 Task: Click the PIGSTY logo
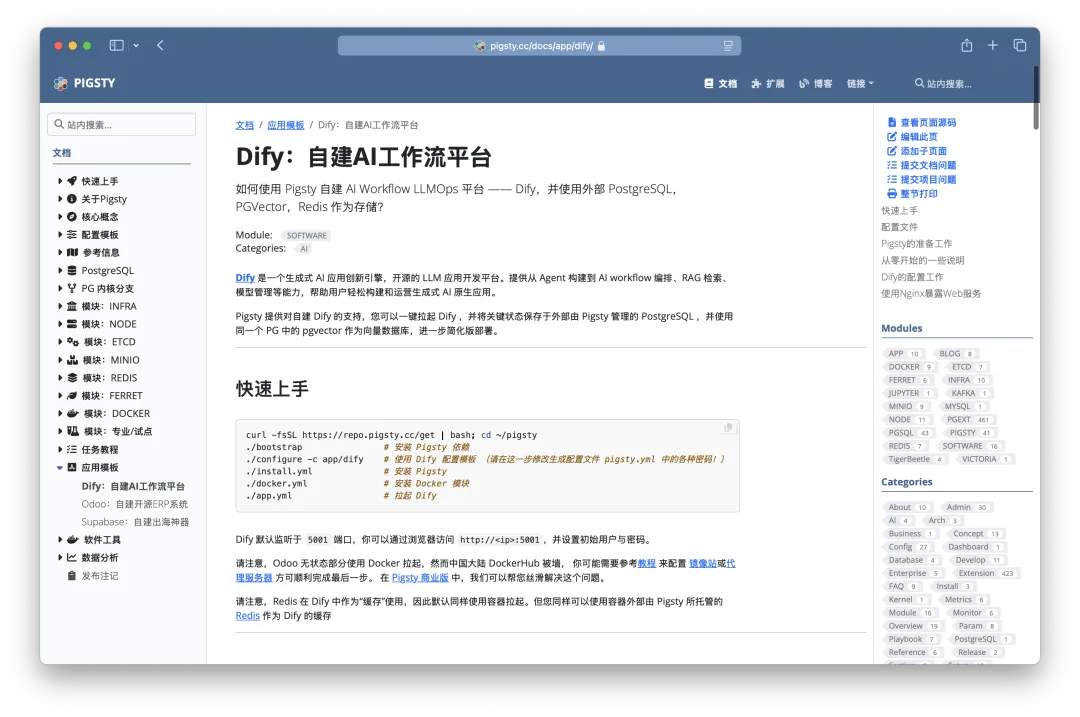coord(85,83)
